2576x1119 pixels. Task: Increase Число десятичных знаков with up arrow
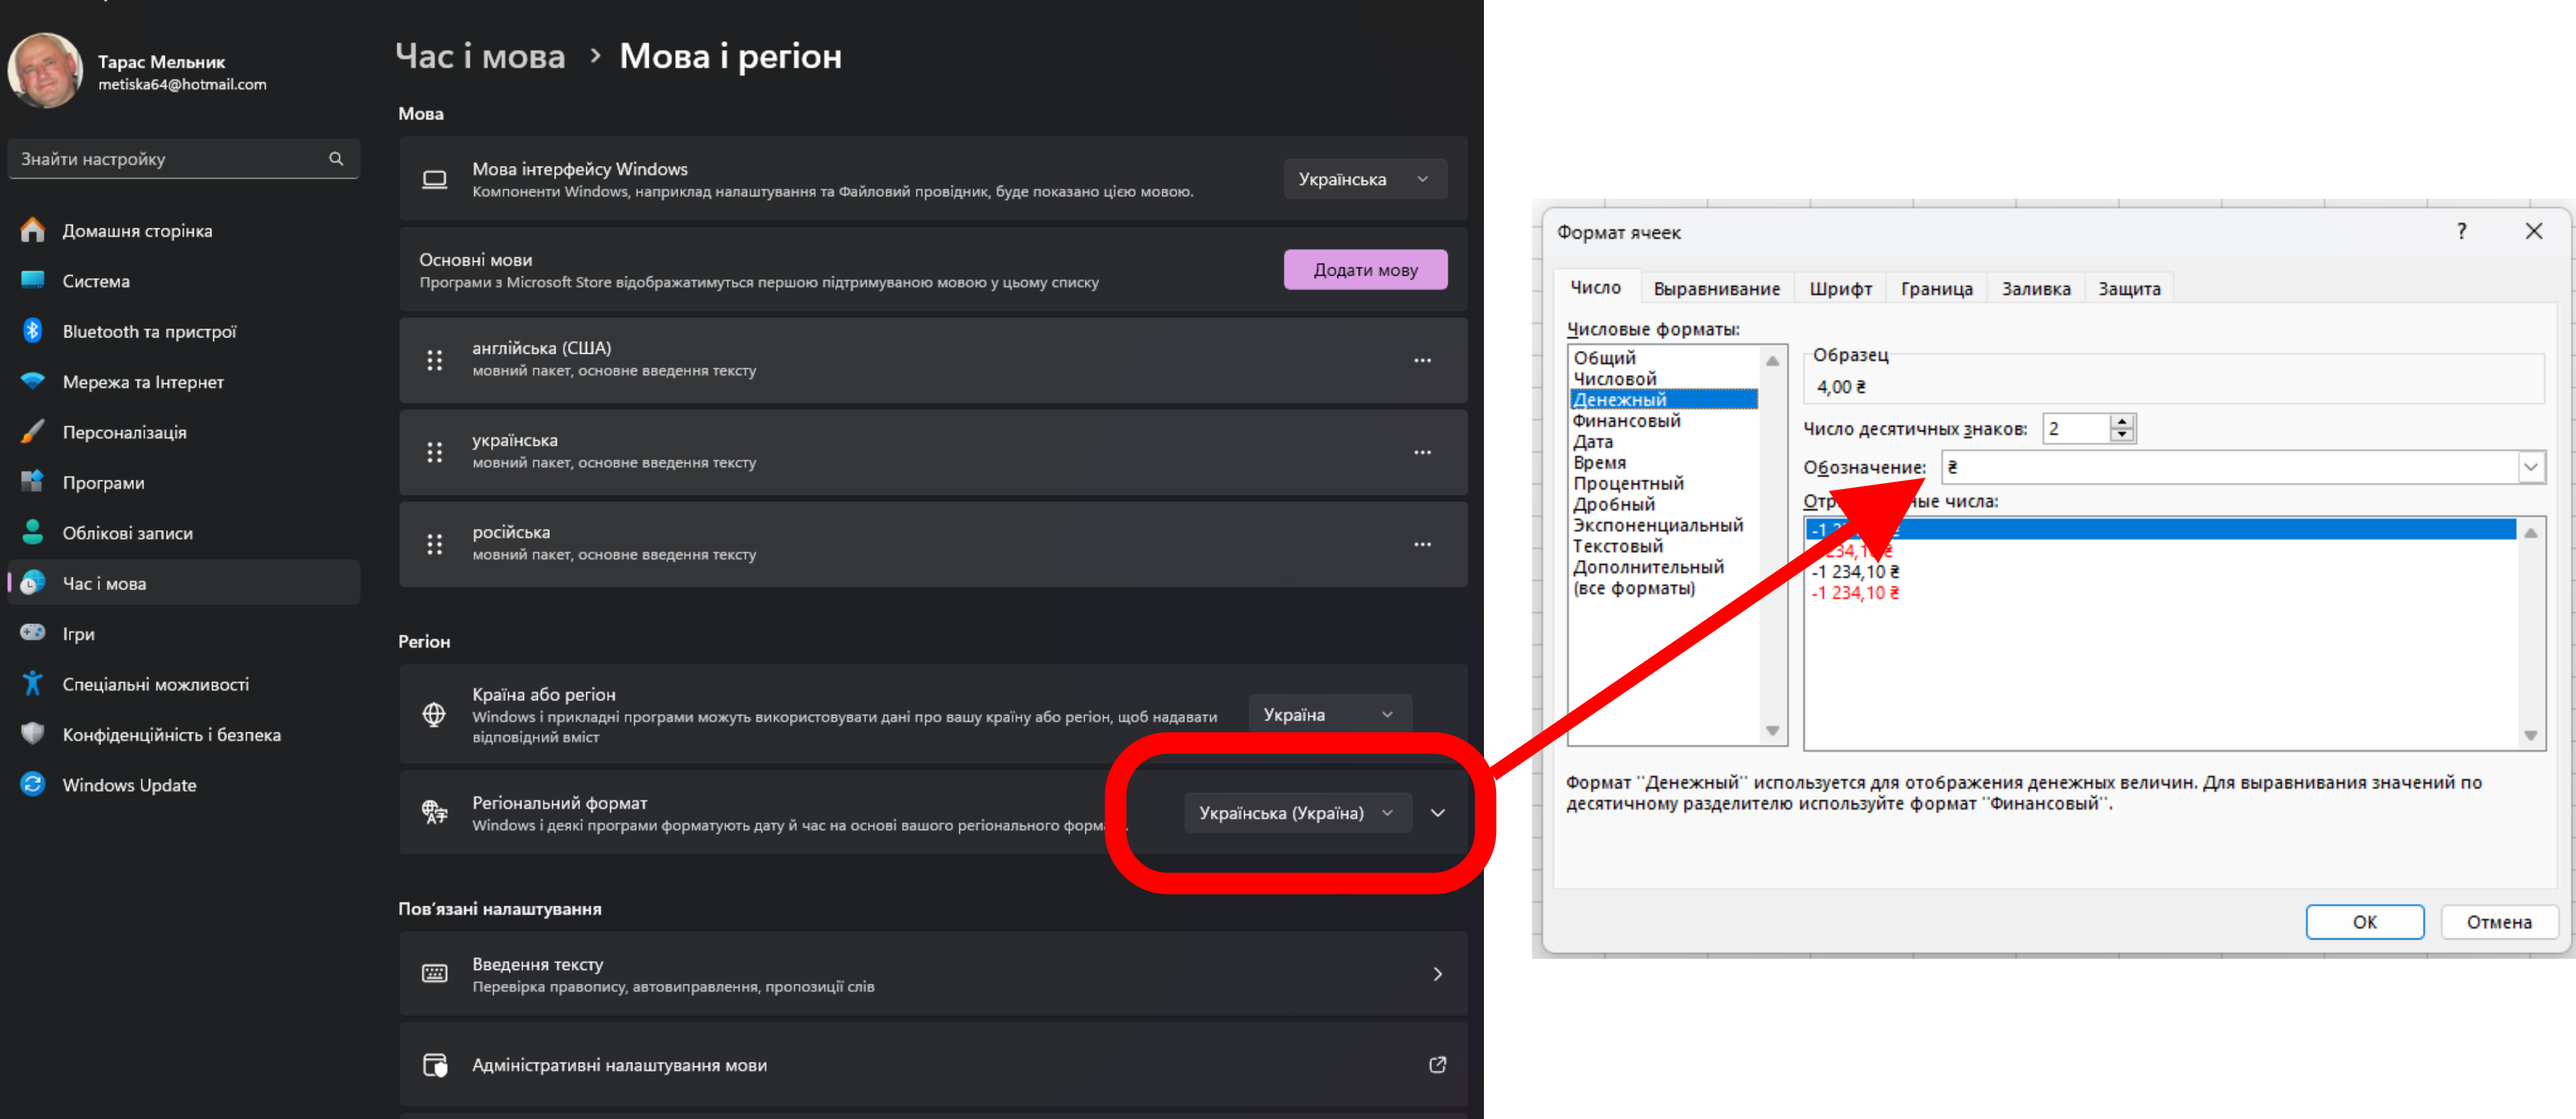click(x=2122, y=421)
